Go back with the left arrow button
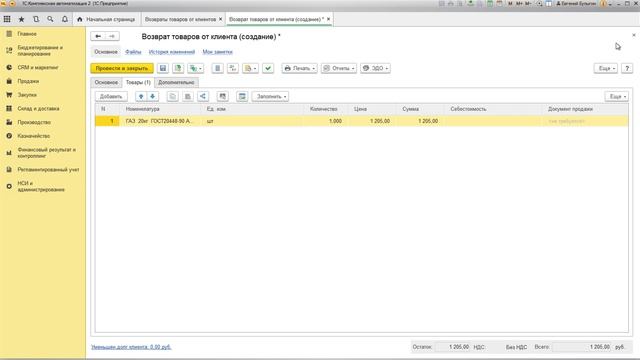 tap(98, 36)
